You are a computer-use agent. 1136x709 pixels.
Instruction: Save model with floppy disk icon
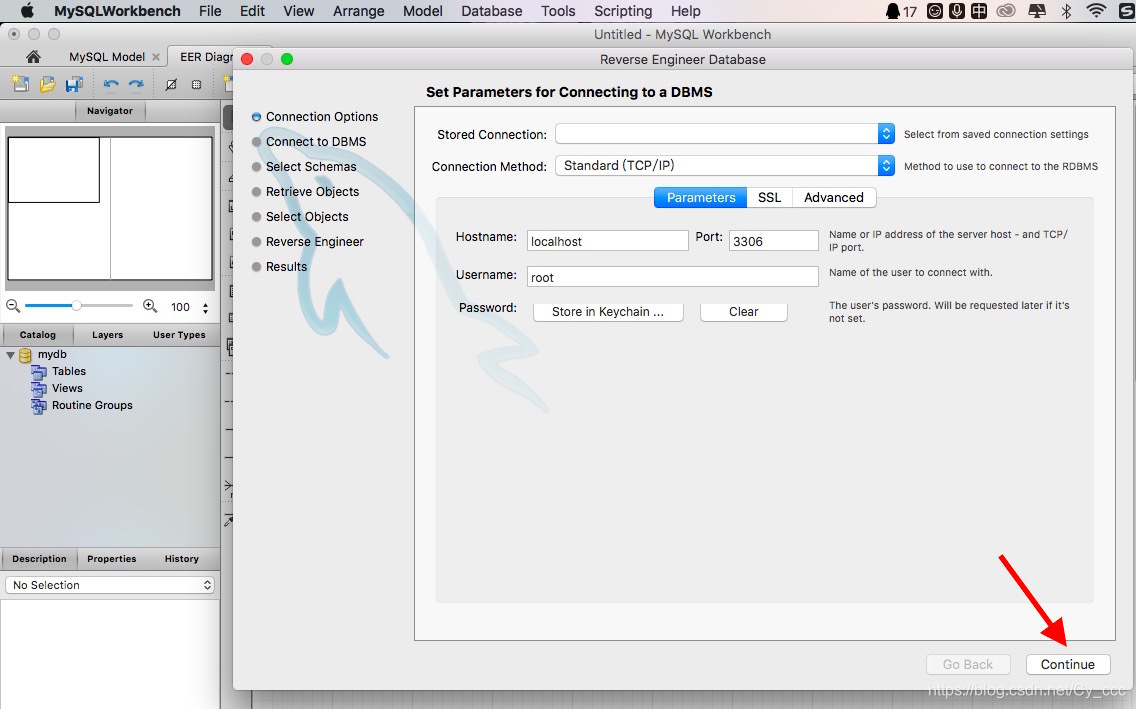74,84
